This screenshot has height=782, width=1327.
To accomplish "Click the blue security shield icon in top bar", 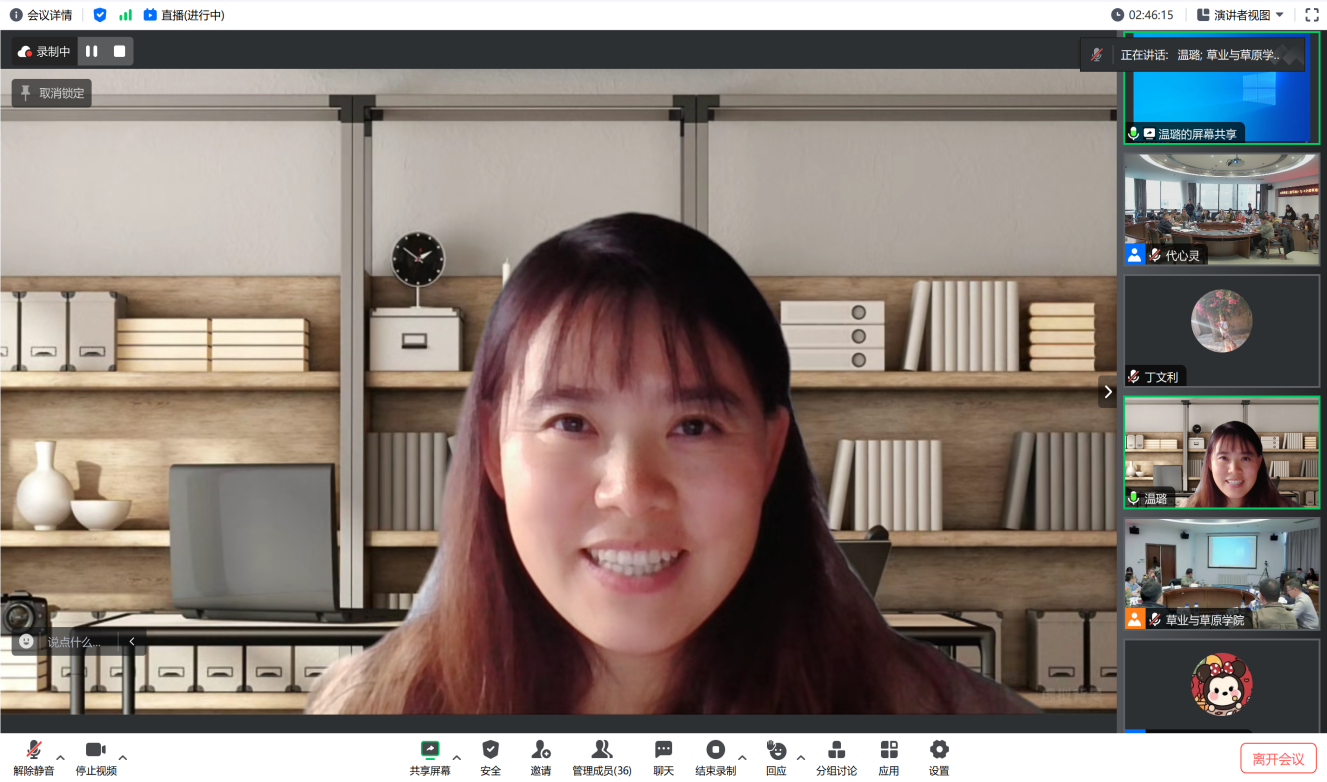I will click(99, 15).
